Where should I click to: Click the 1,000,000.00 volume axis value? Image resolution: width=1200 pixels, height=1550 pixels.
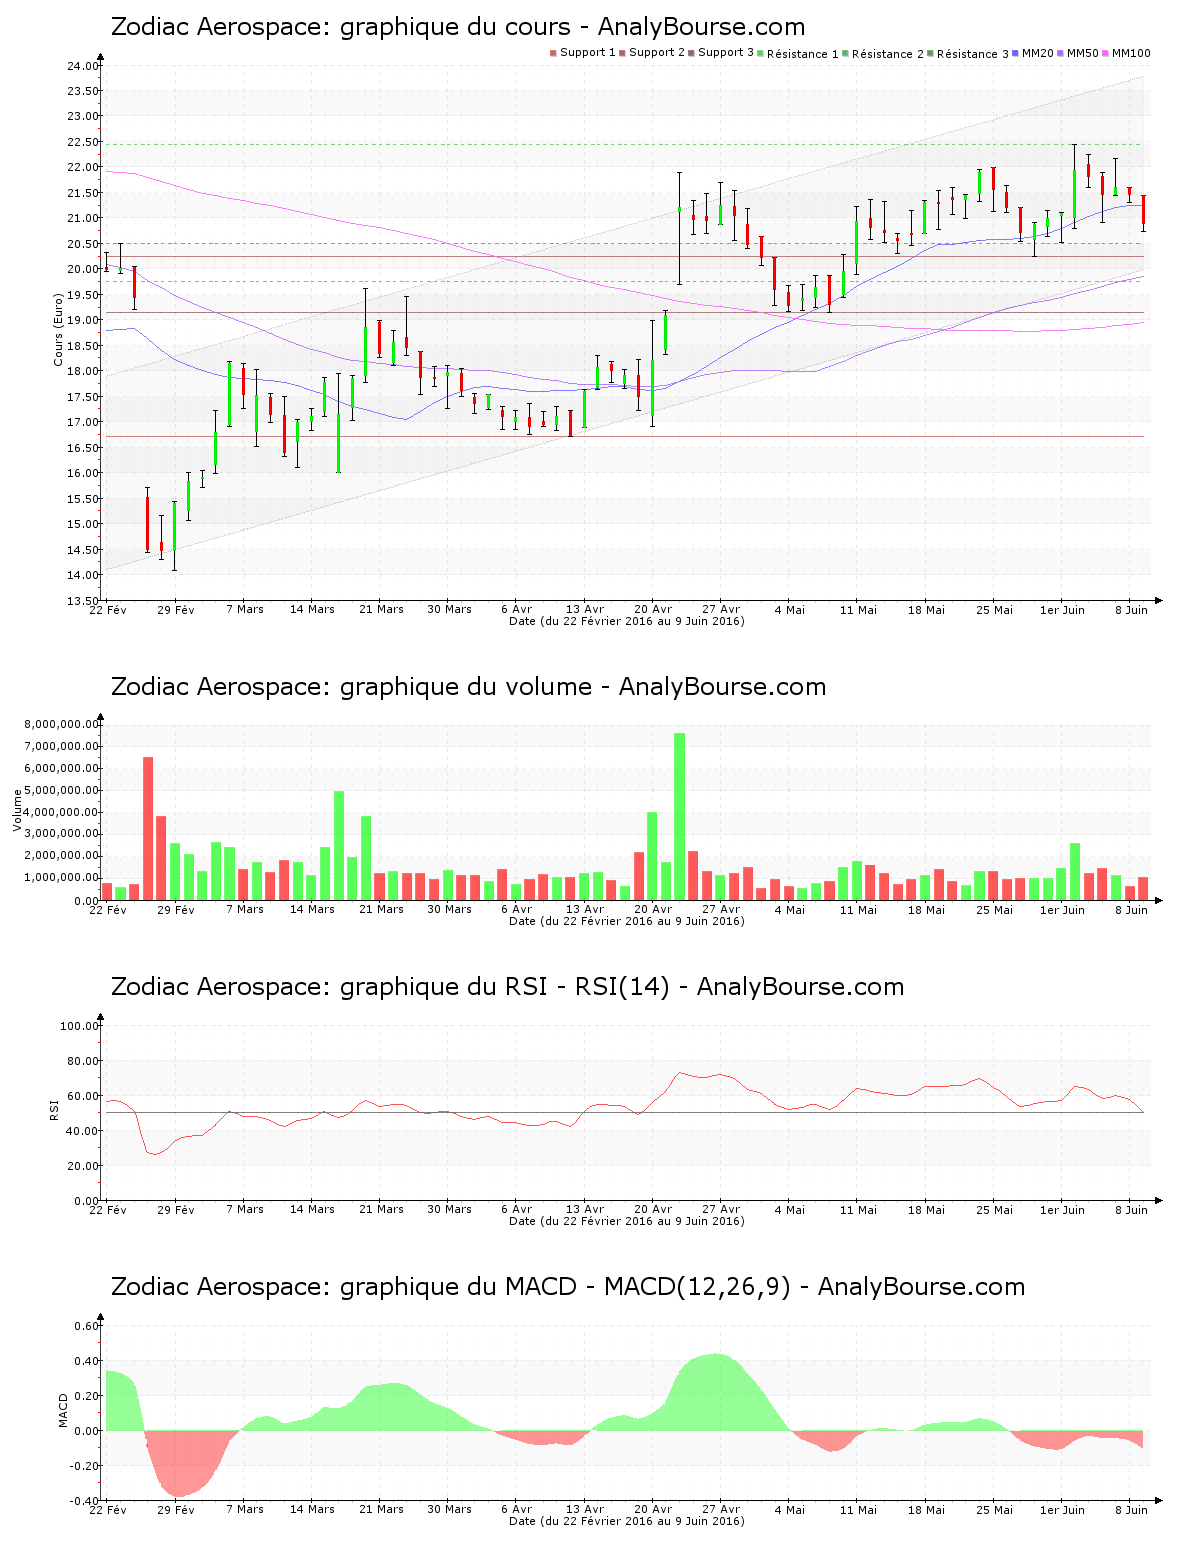tap(62, 878)
